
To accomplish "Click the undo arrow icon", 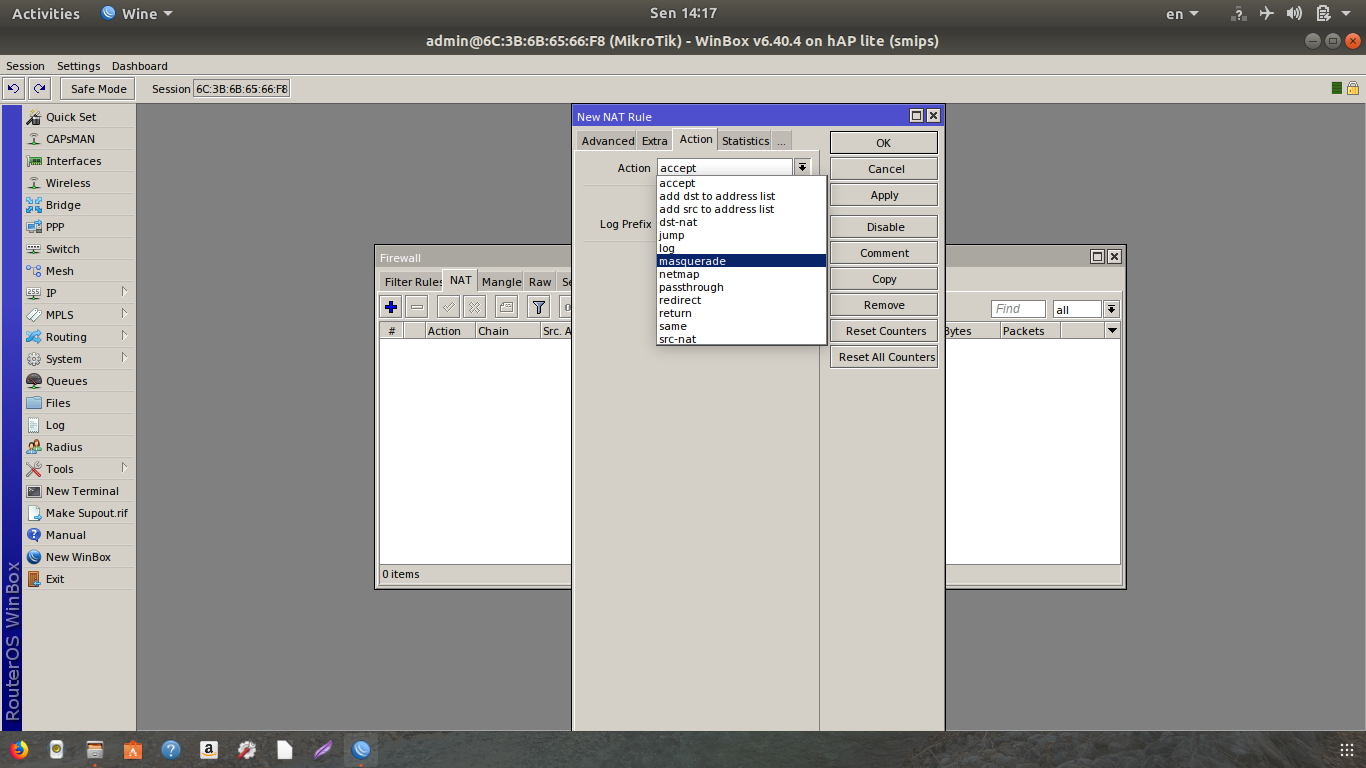I will tap(14, 89).
